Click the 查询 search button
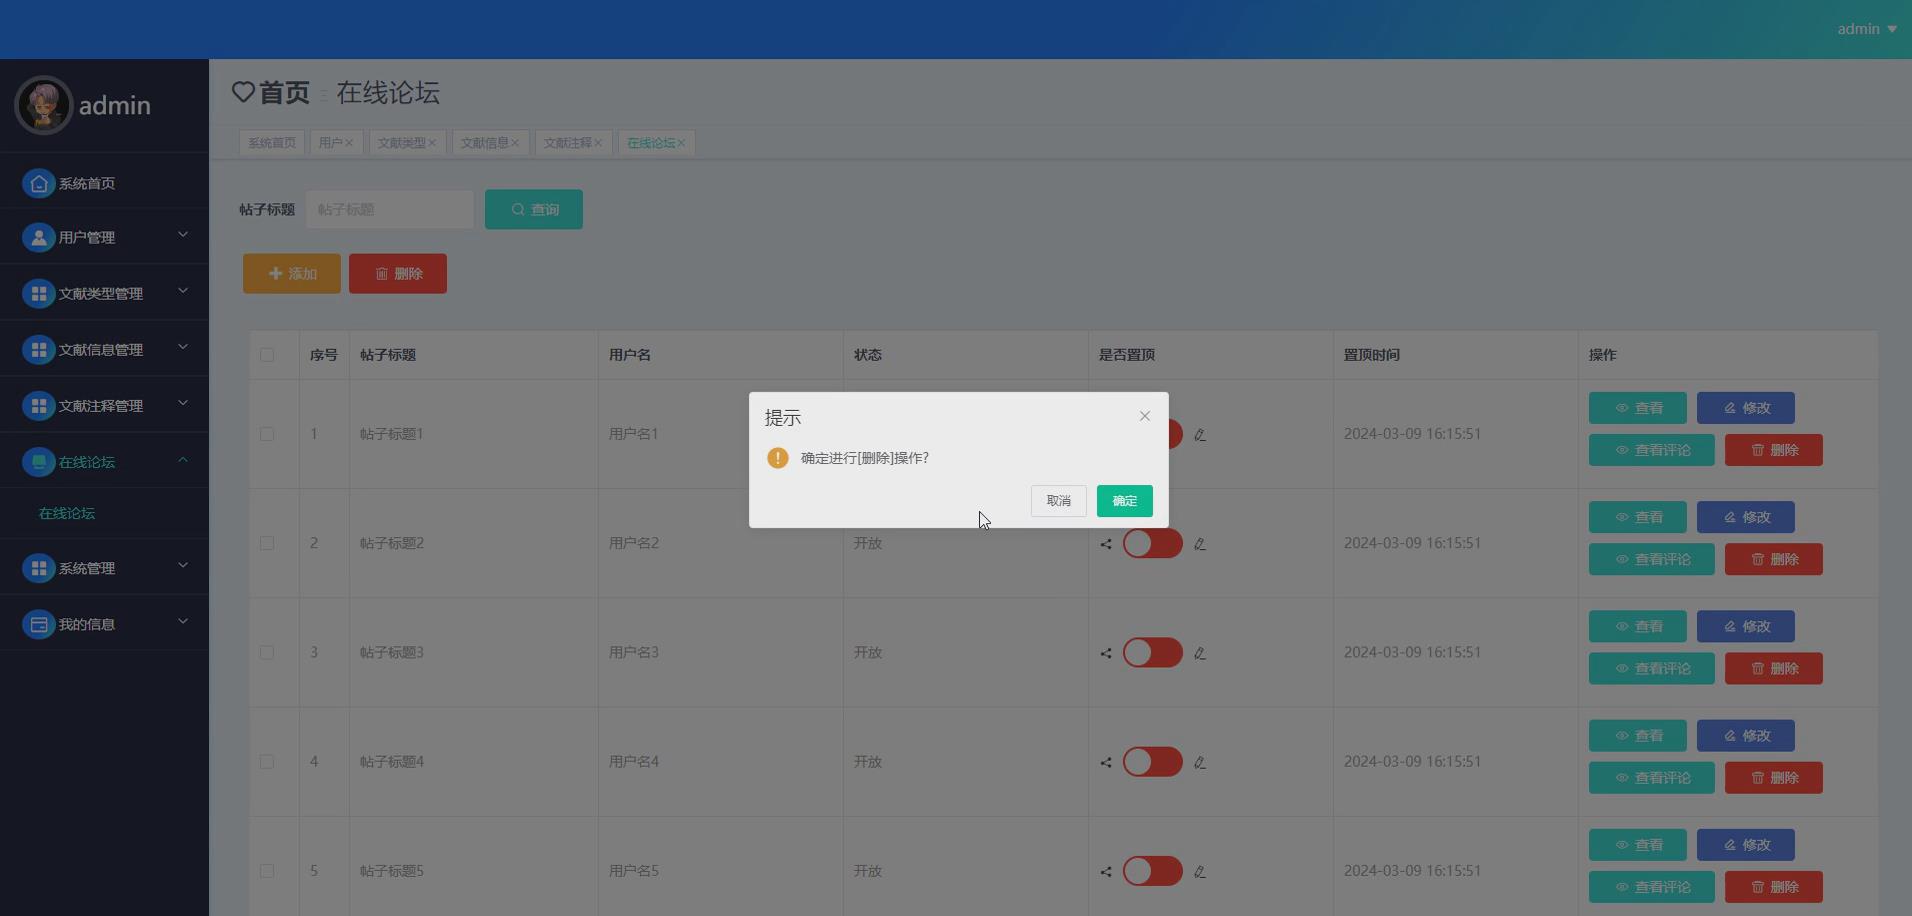This screenshot has width=1912, height=916. 534,209
